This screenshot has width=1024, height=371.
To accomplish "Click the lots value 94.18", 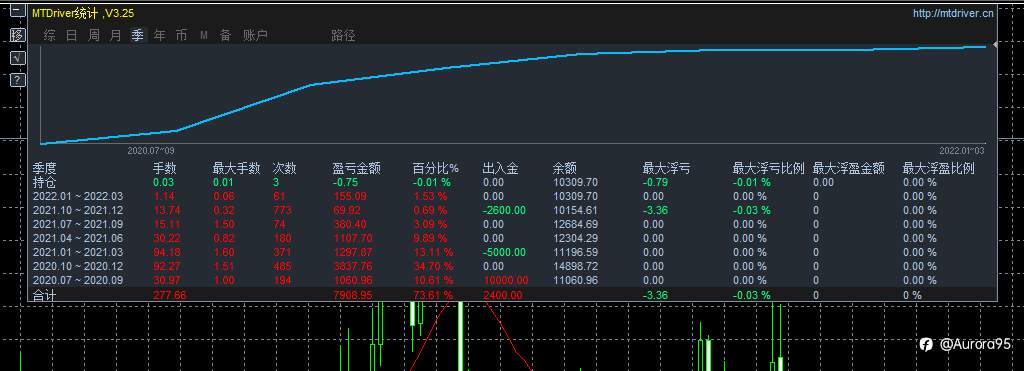I will 167,252.
